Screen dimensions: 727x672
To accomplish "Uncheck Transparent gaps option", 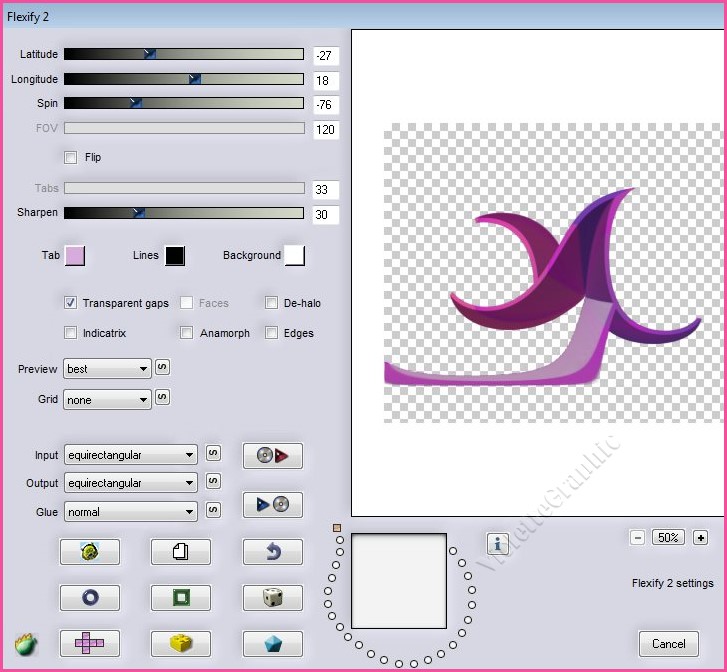I will pos(71,303).
